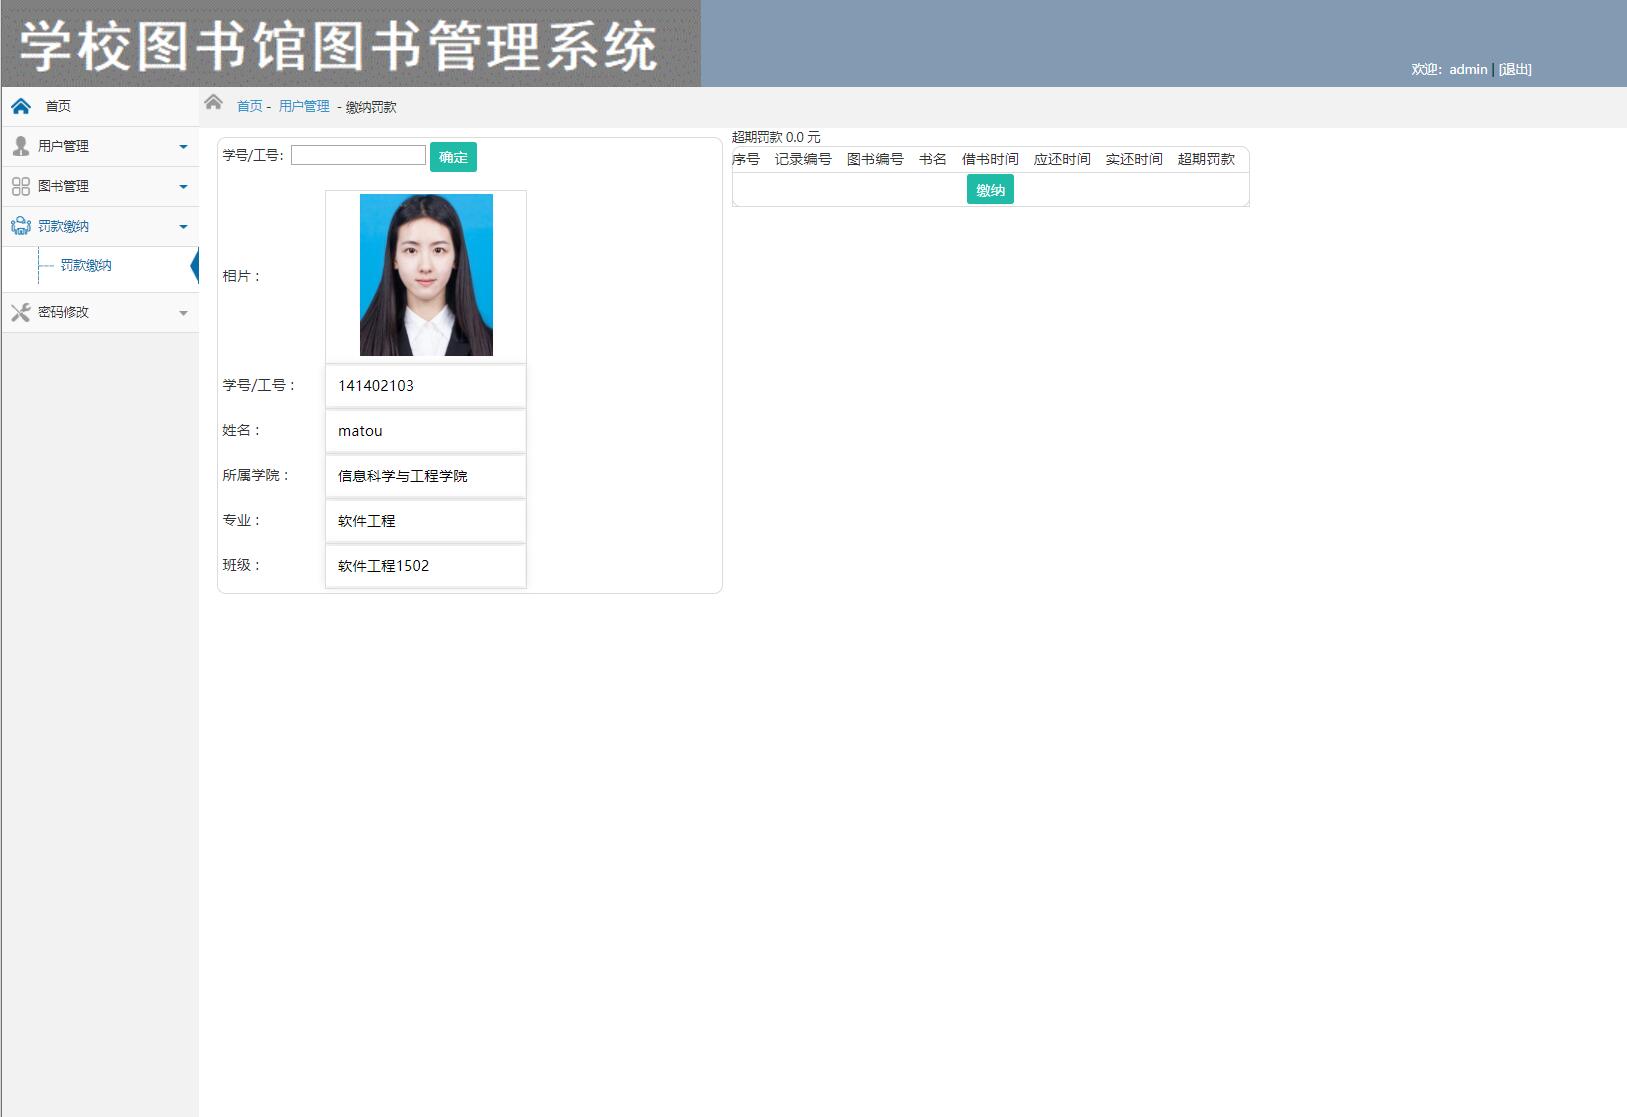Screen dimensions: 1627x1117
Task: Log out via the 退出 link
Action: tap(1515, 69)
